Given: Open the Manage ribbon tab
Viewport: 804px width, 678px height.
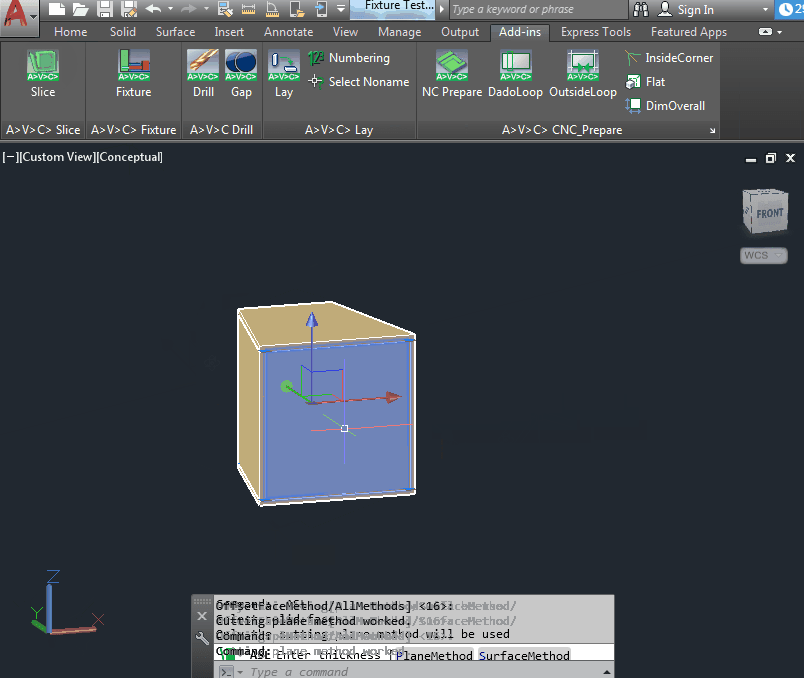Looking at the screenshot, I should [x=399, y=32].
